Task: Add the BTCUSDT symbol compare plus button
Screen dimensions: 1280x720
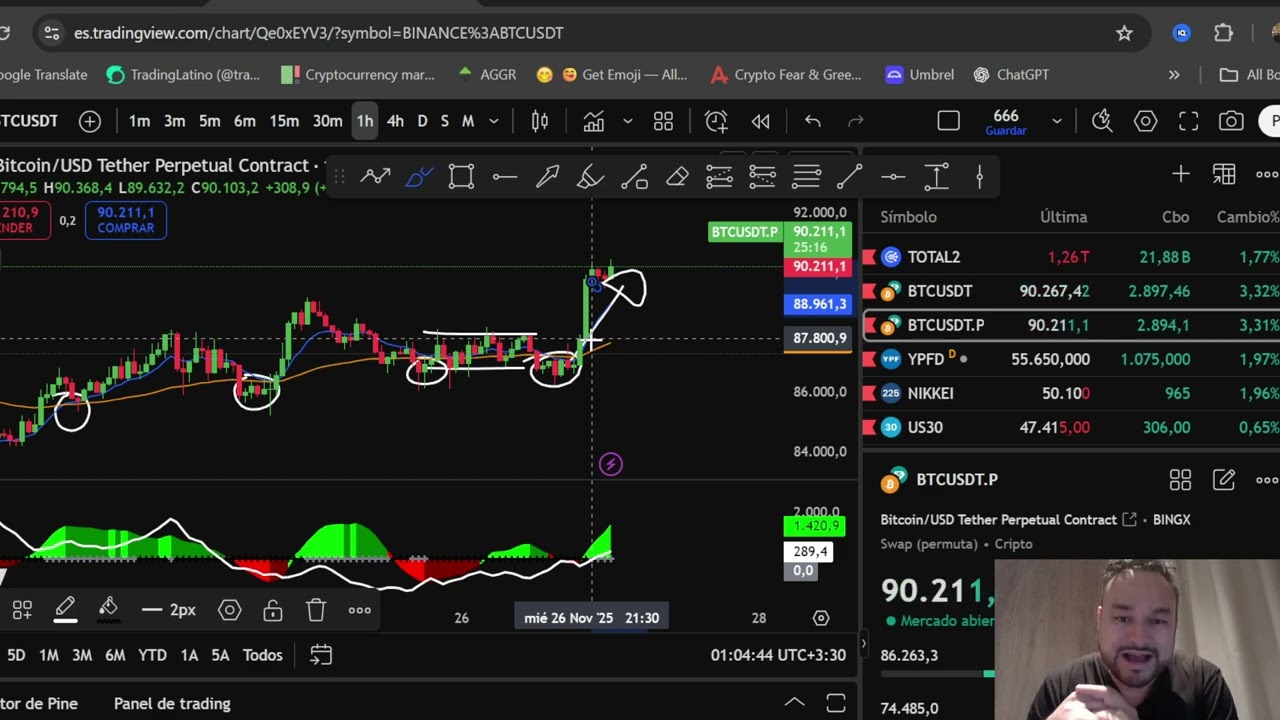Action: pyautogui.click(x=90, y=121)
